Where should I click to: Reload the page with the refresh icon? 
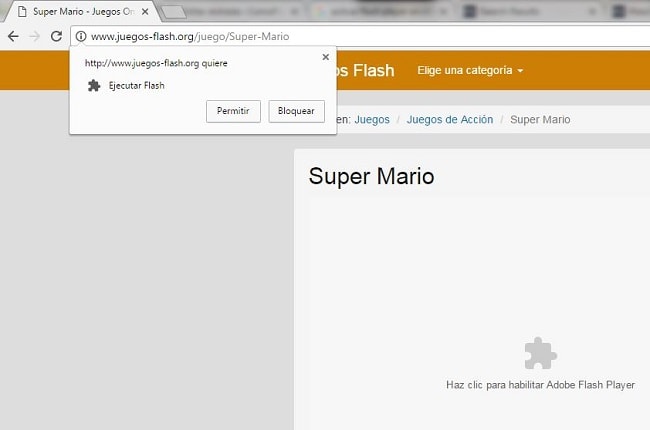pyautogui.click(x=56, y=36)
